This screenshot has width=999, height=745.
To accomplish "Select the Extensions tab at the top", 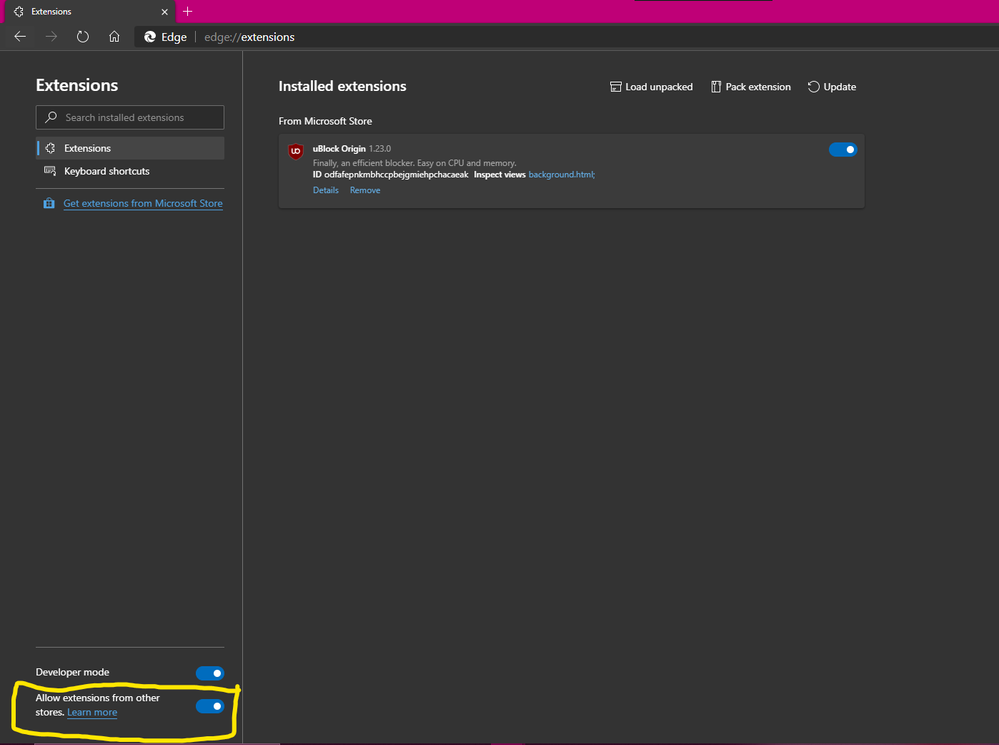I will click(90, 11).
